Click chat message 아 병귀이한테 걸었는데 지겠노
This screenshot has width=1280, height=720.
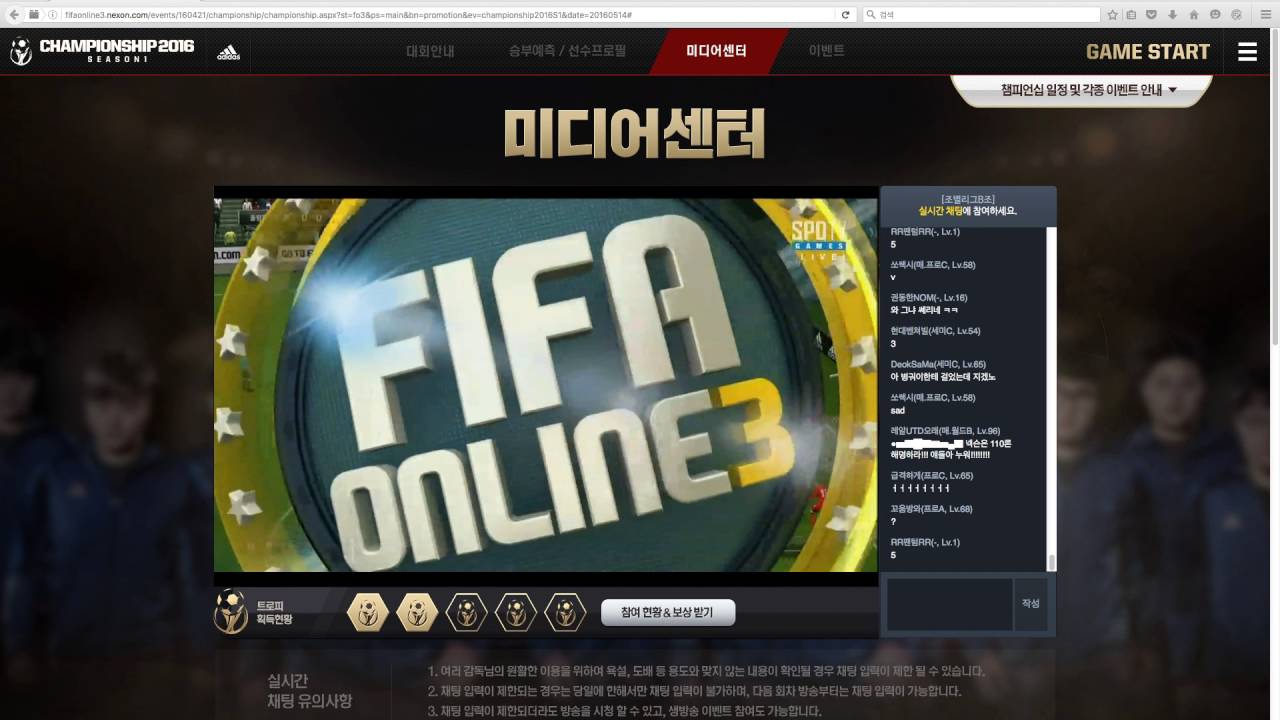tap(943, 377)
